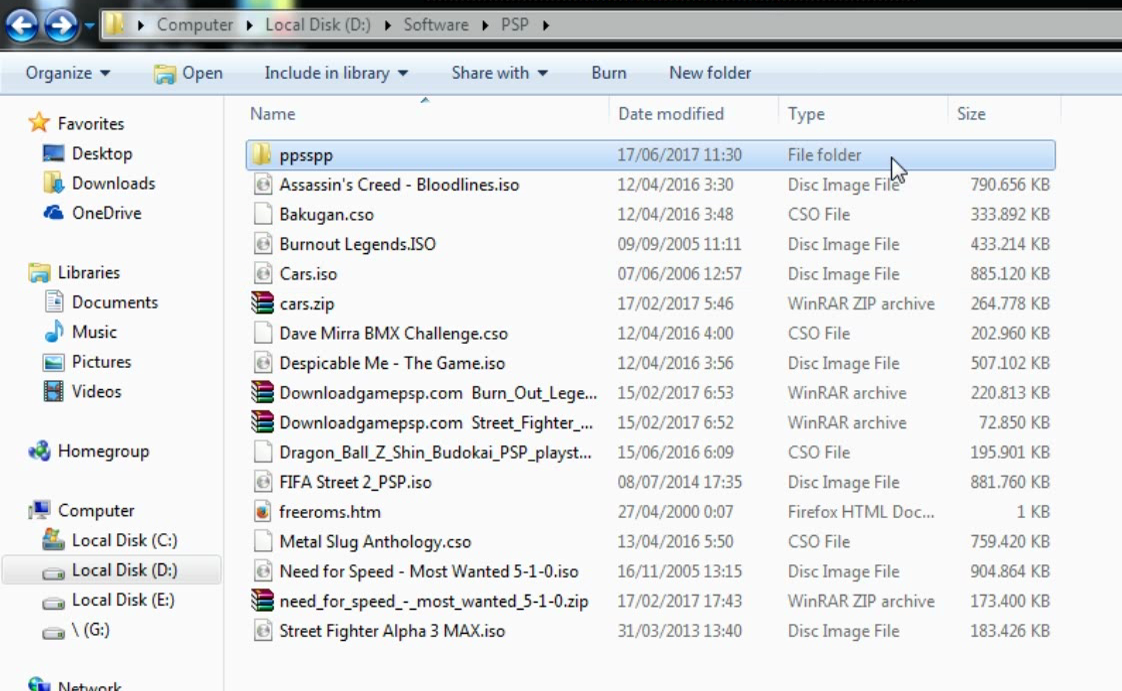Click the Assassin's Creed disc image icon
This screenshot has height=691, width=1122.
pyautogui.click(x=262, y=185)
